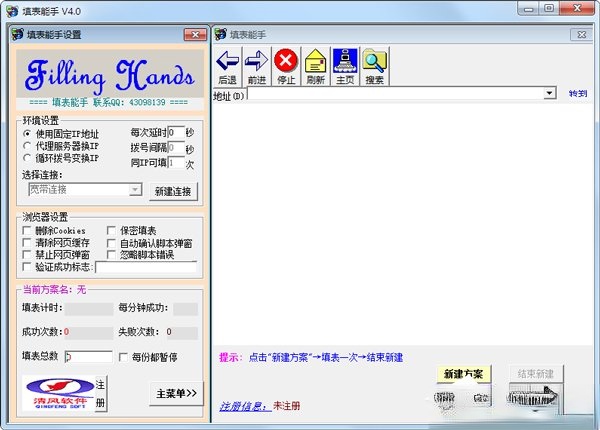Click the 填表能手 V4.0 title bar app icon
Screen dimensions: 600x430
point(12,11)
